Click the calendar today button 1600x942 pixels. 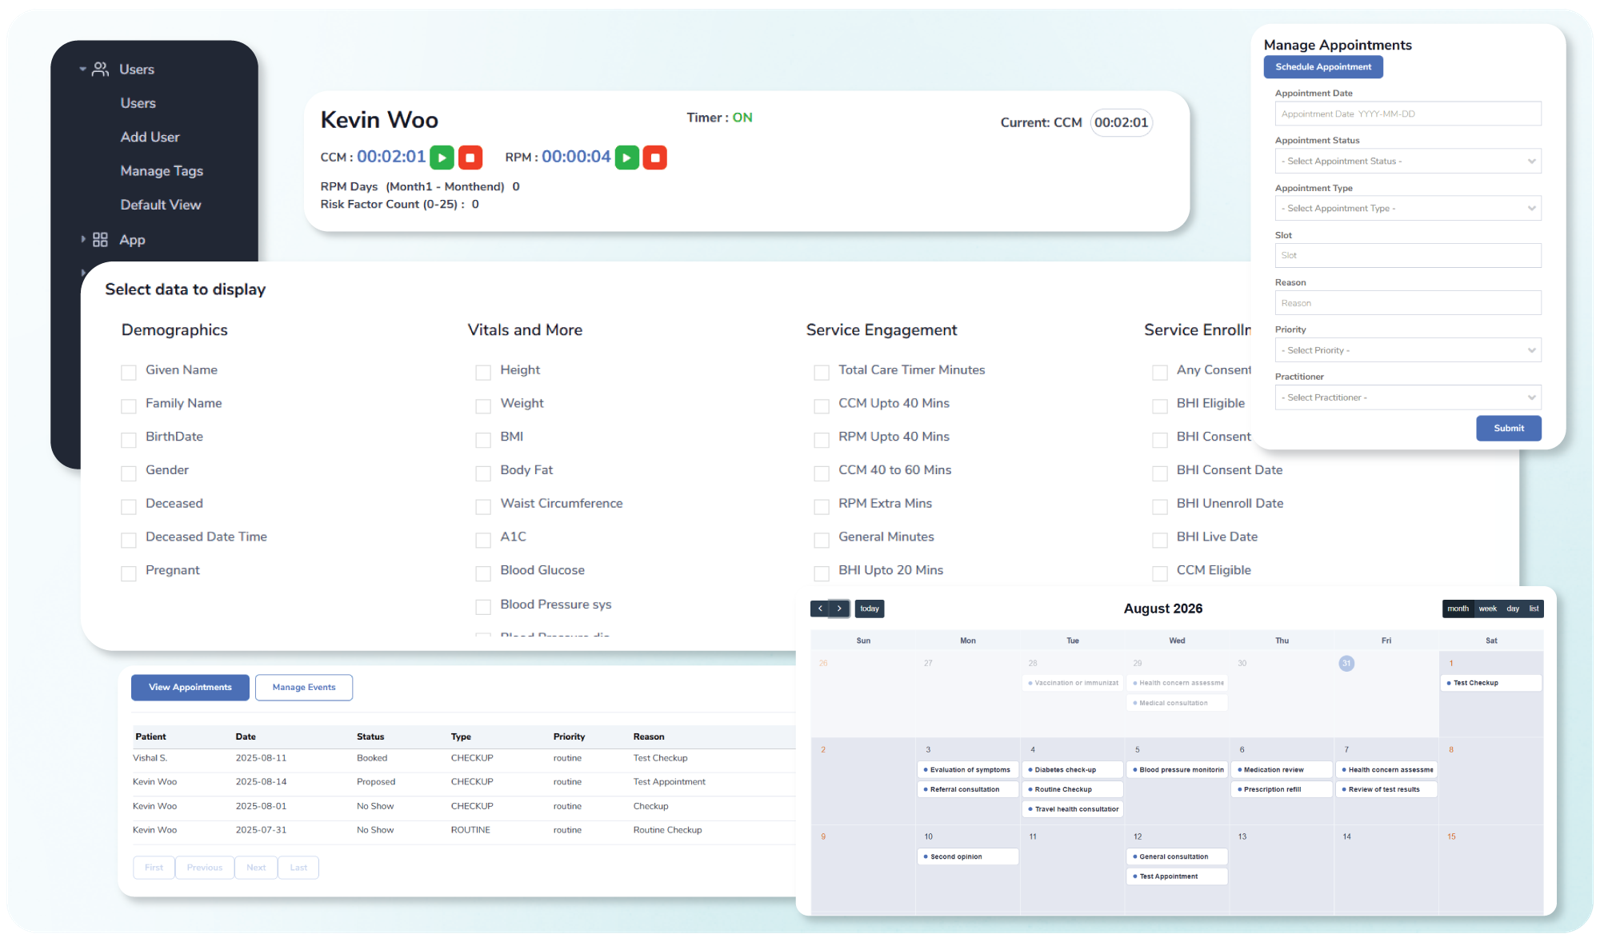[x=870, y=608]
